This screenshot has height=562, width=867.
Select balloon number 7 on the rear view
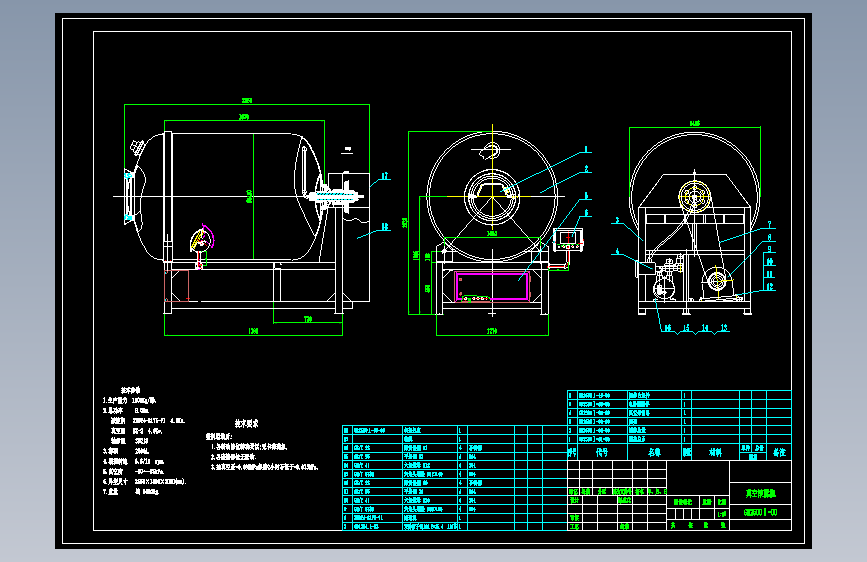(x=769, y=225)
